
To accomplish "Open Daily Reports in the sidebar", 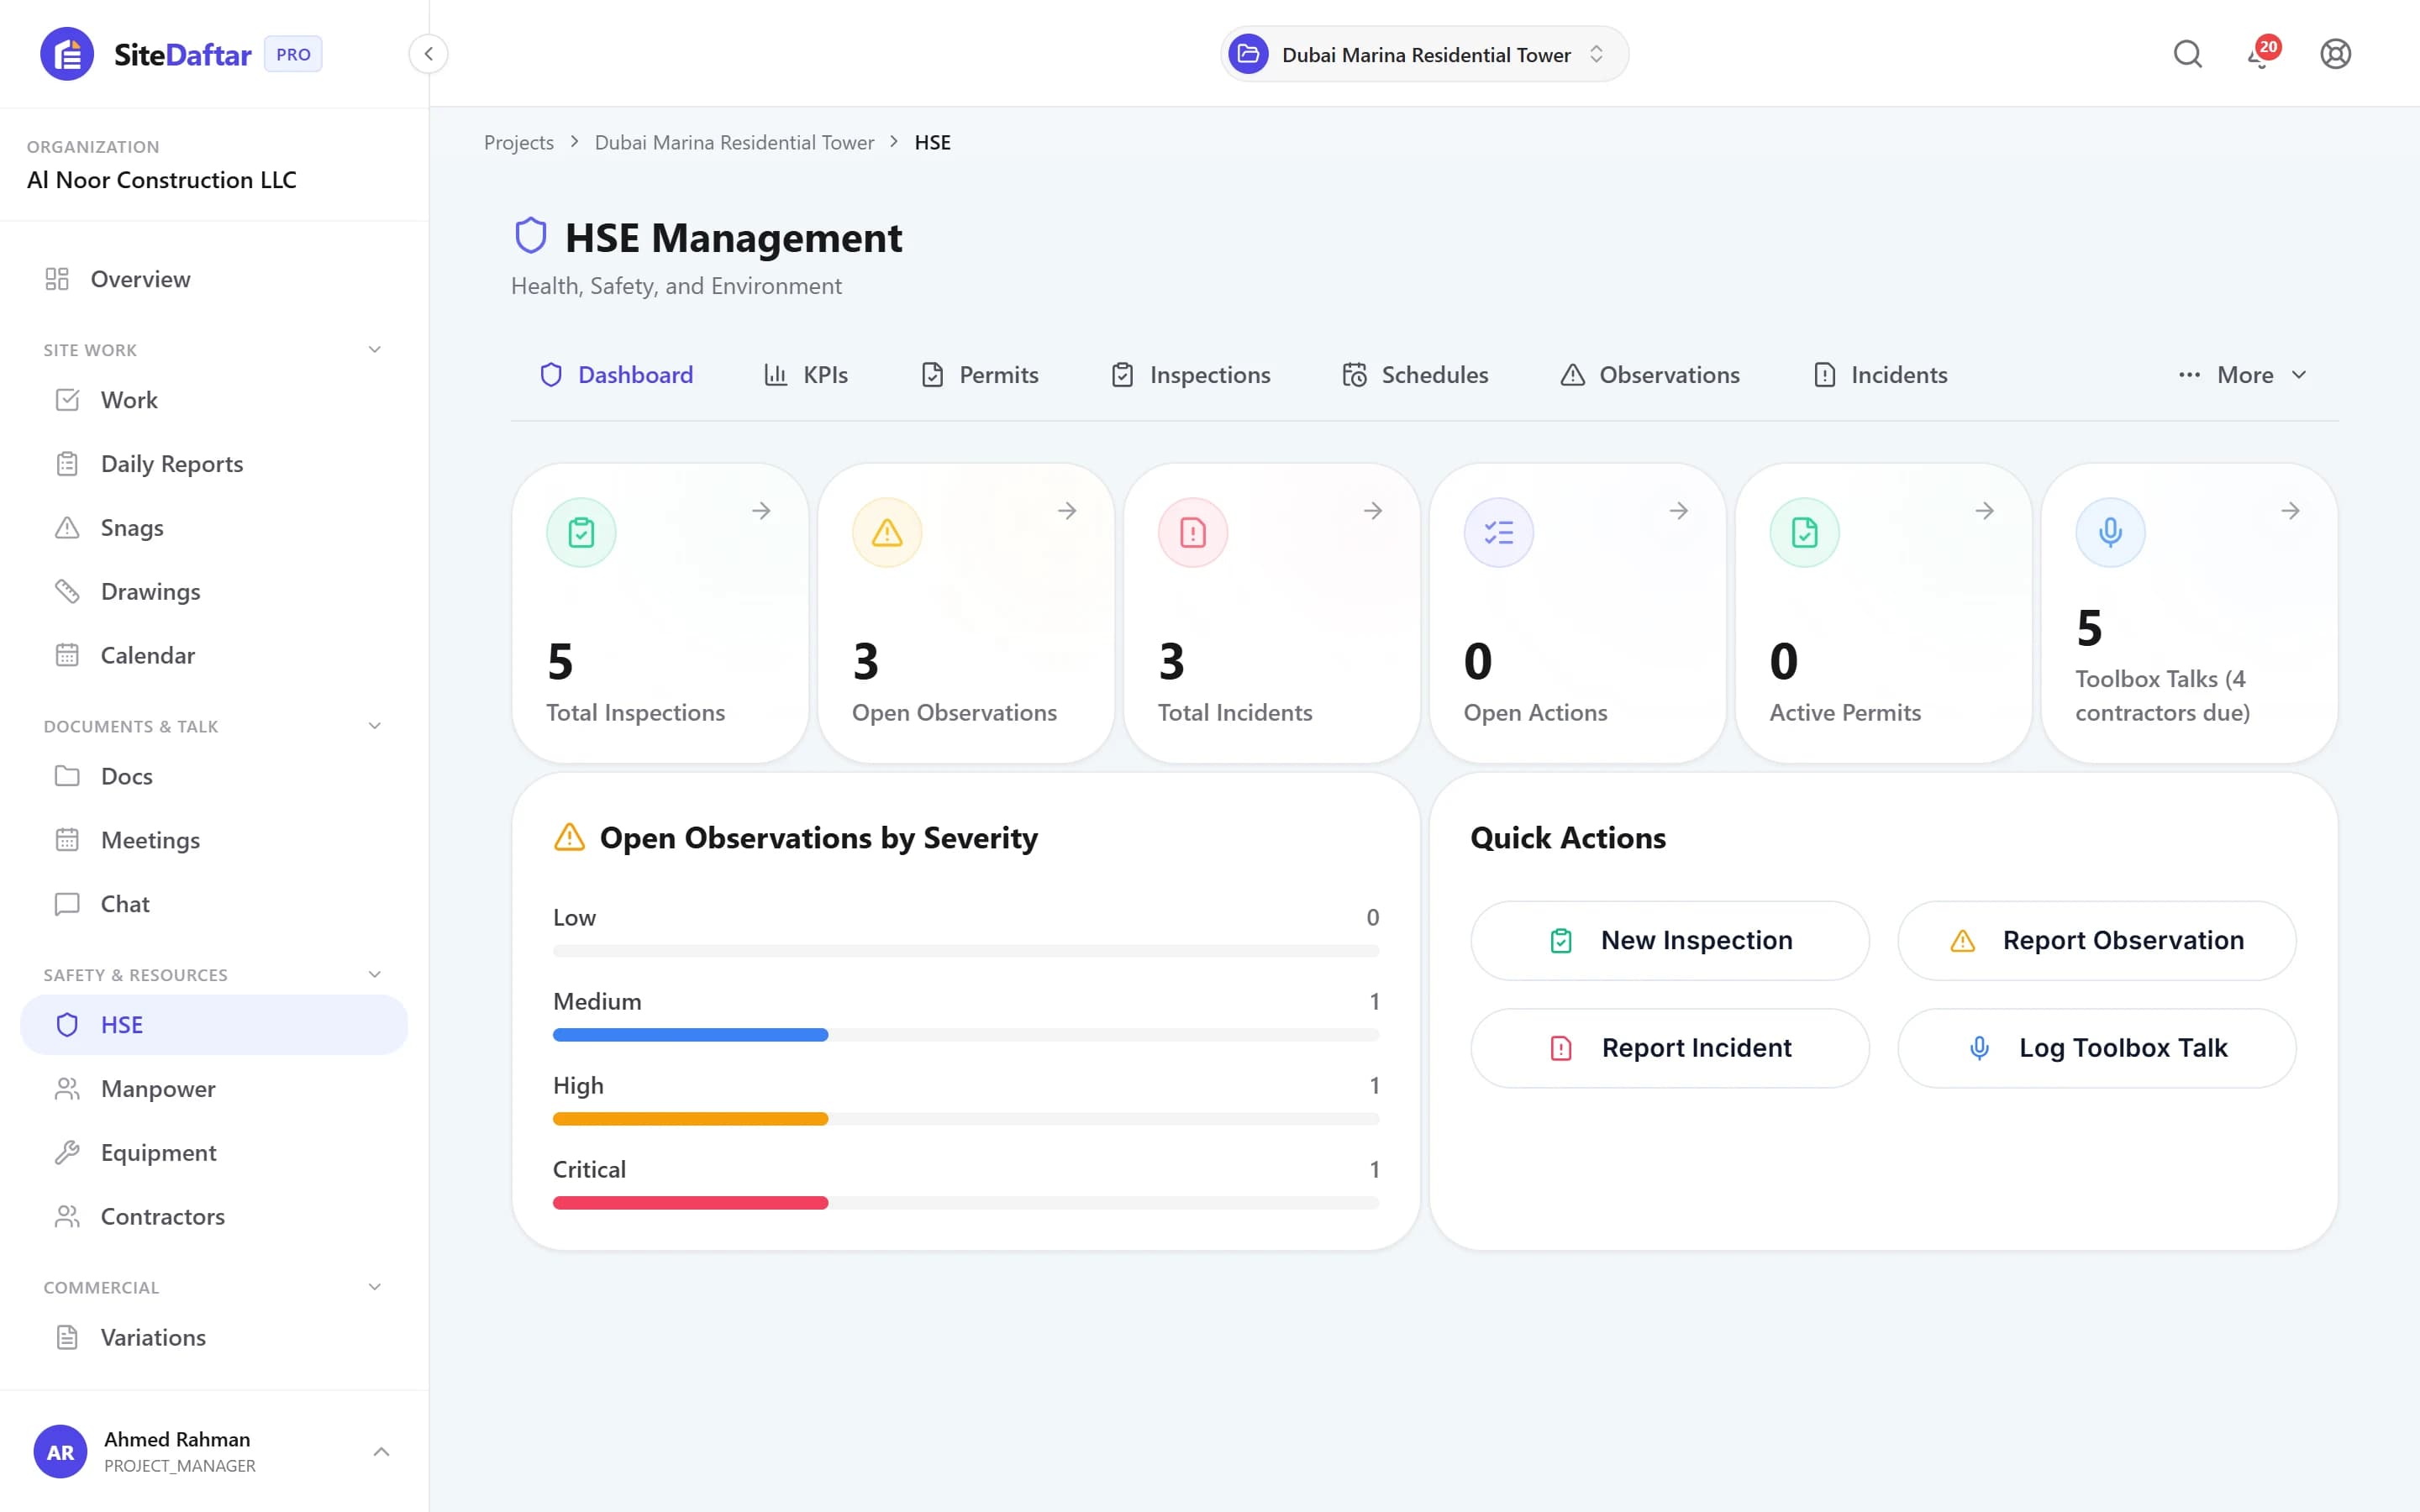I will pyautogui.click(x=214, y=464).
